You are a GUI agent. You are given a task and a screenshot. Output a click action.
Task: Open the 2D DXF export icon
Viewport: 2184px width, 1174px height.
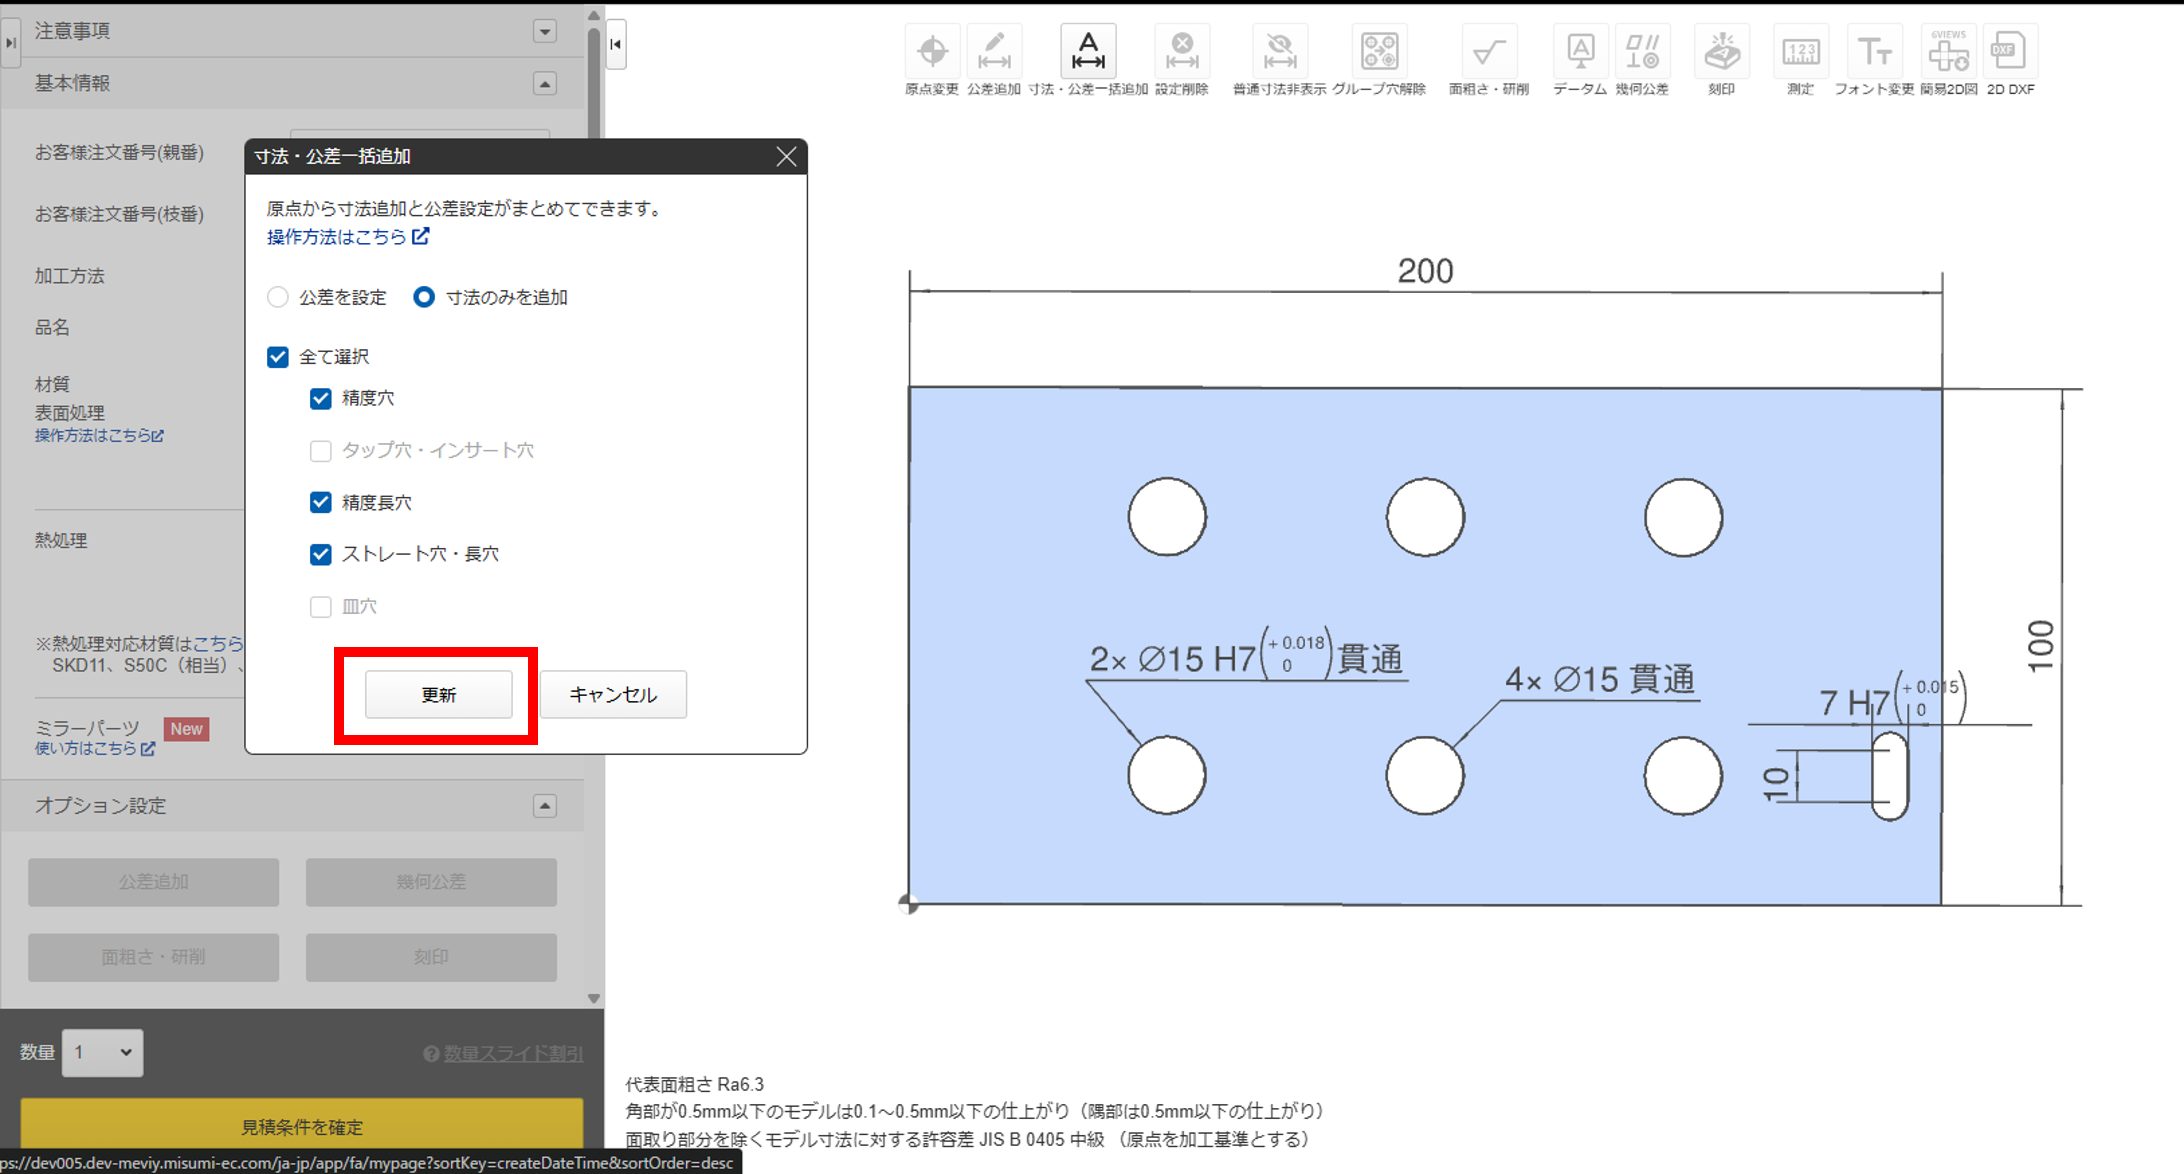coord(2009,52)
